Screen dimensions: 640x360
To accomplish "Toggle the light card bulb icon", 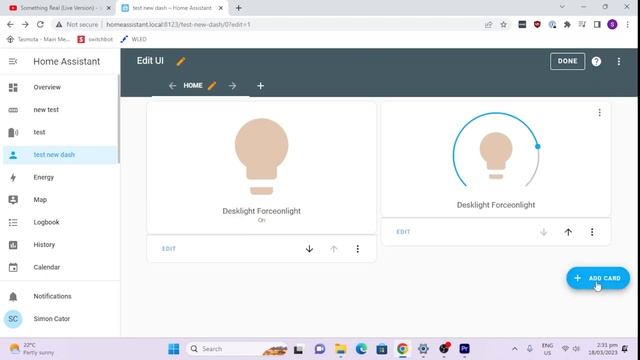I will point(496,156).
